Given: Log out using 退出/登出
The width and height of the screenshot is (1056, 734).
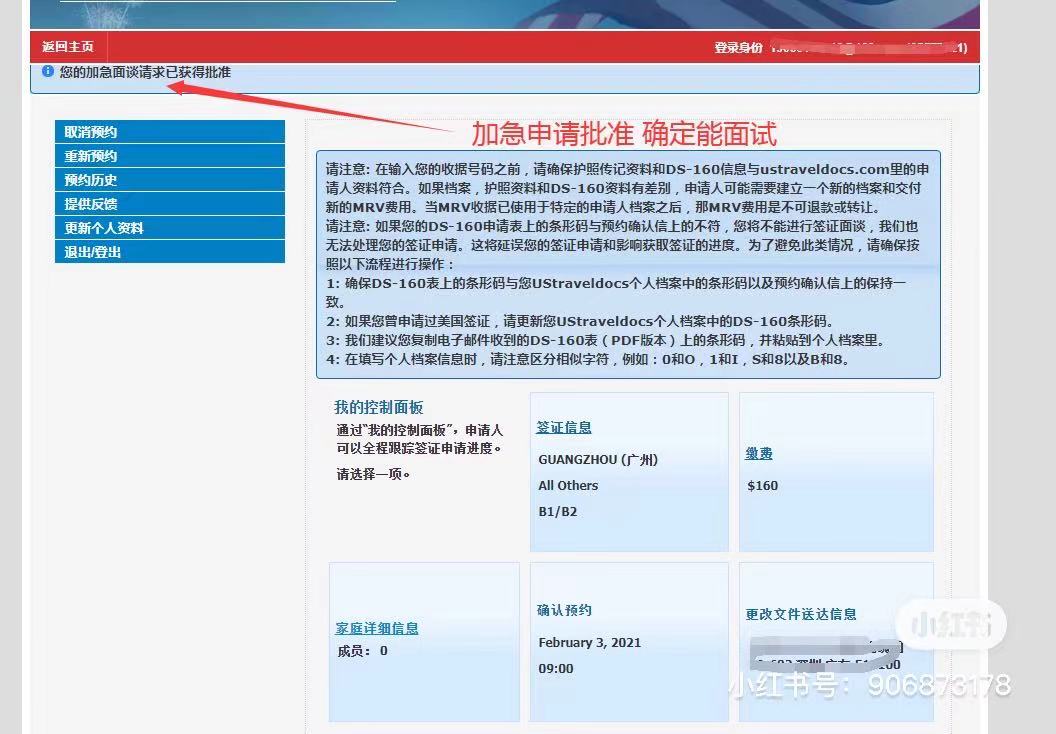Looking at the screenshot, I should pyautogui.click(x=93, y=252).
